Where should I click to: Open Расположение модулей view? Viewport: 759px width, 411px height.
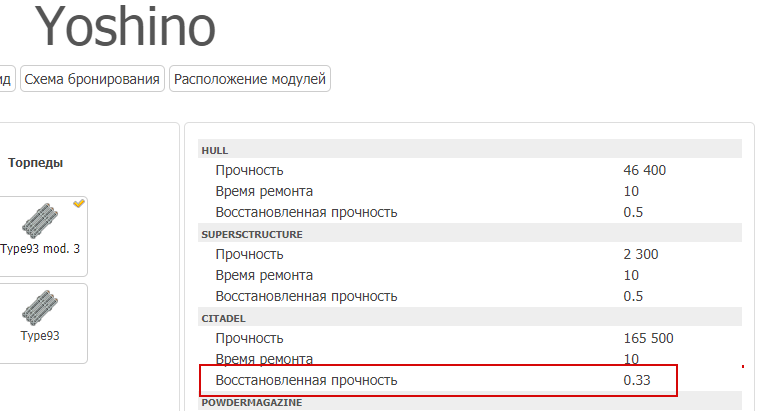(x=250, y=79)
